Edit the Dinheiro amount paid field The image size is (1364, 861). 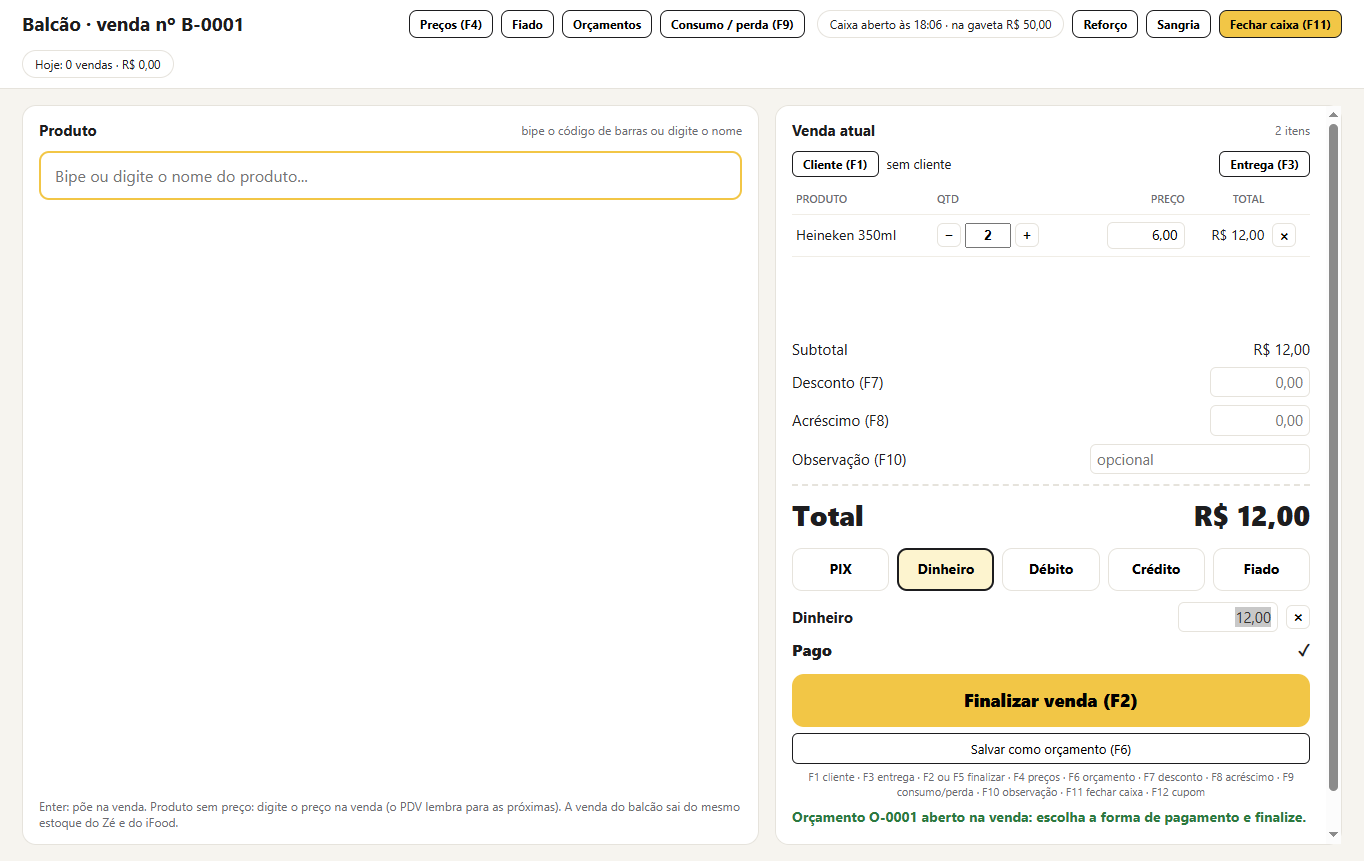tap(1228, 618)
